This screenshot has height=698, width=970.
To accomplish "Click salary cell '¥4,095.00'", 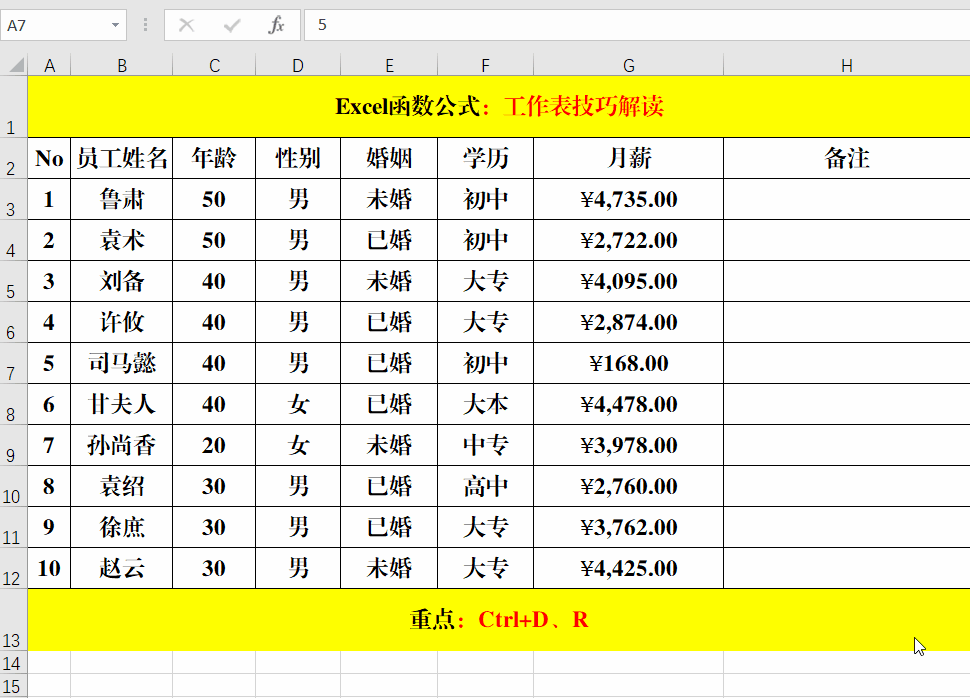I will click(629, 281).
